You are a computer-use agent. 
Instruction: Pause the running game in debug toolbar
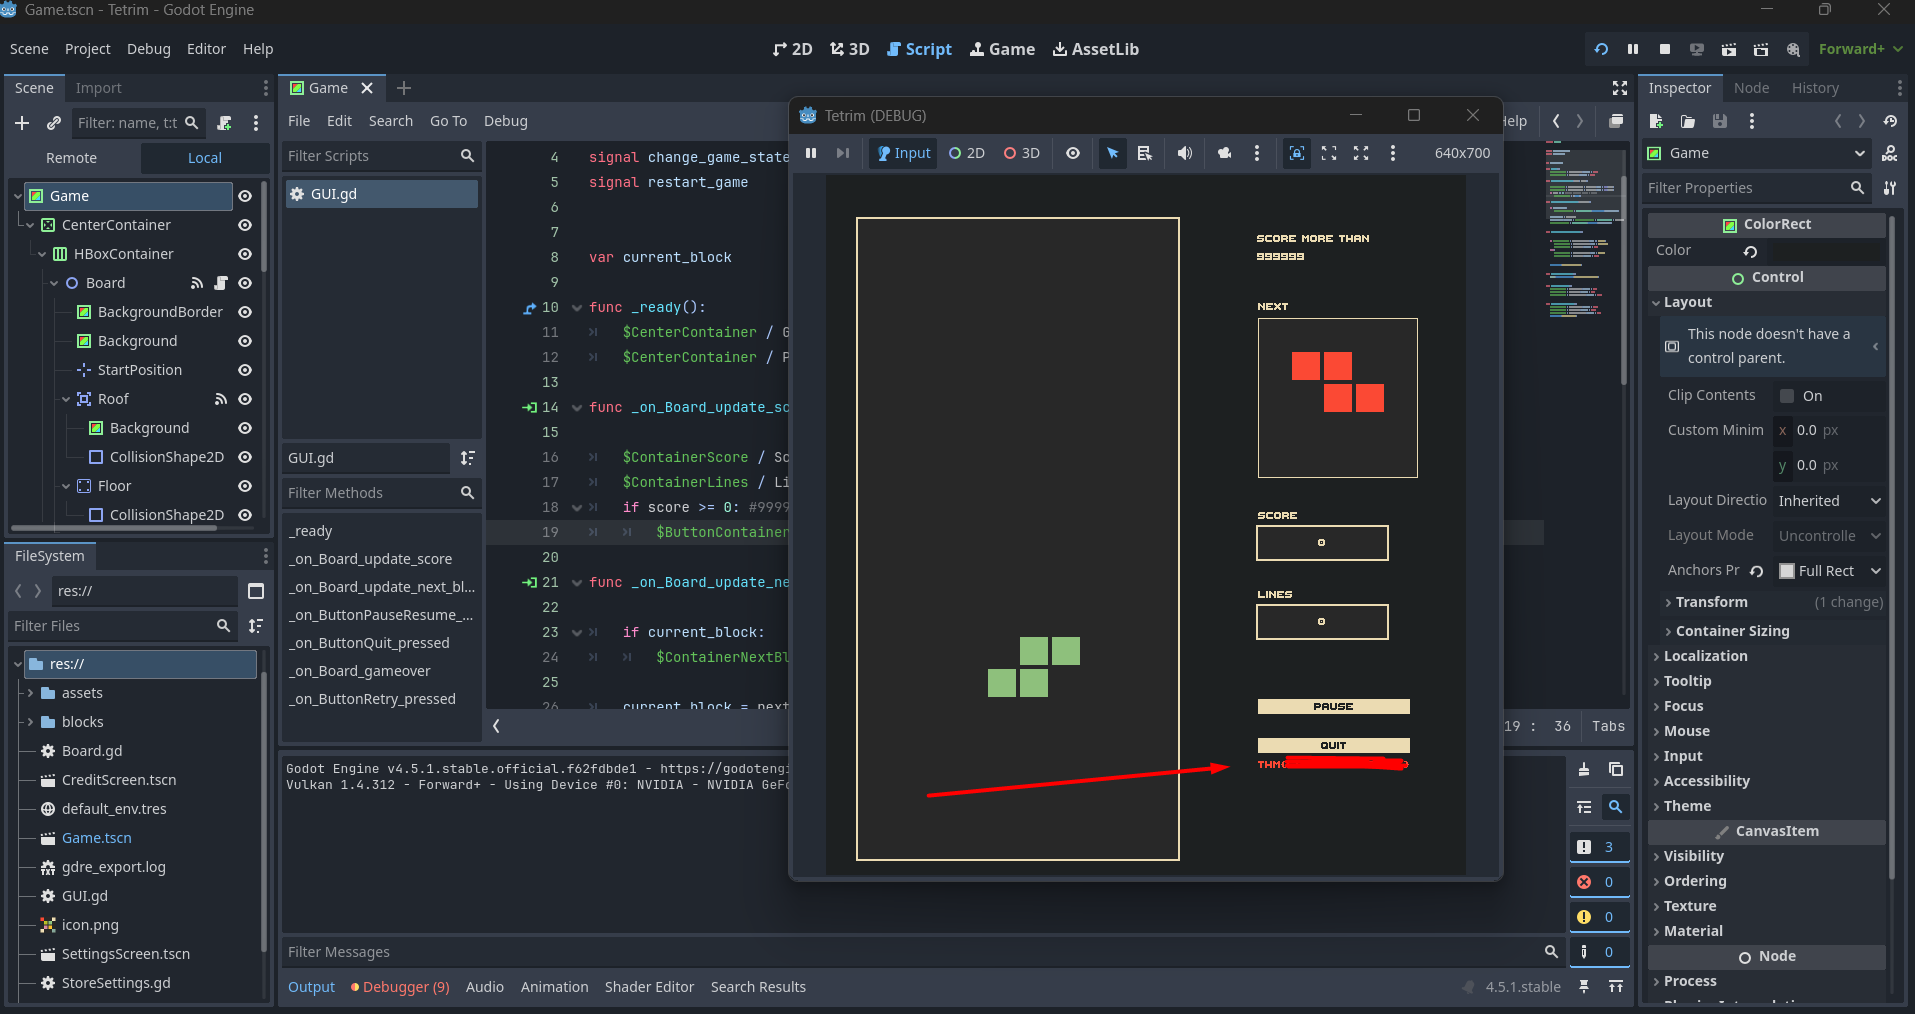[811, 153]
